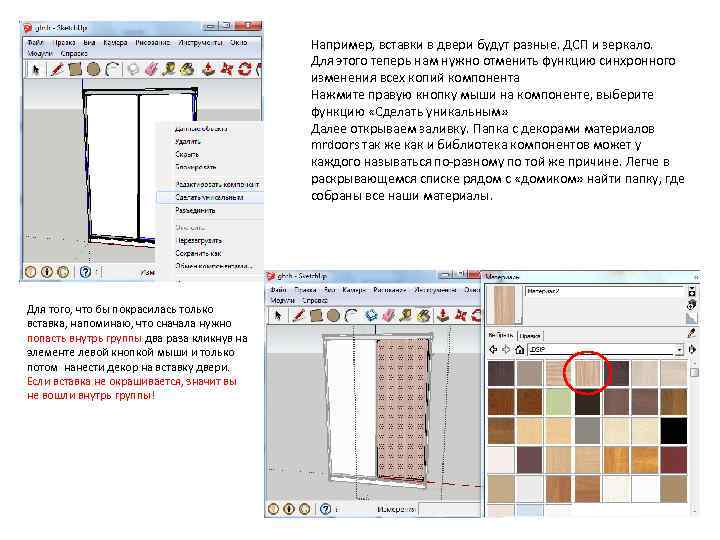Click info status icon in patterned-door SketchUp window
720x540 pixels.
click(289, 509)
